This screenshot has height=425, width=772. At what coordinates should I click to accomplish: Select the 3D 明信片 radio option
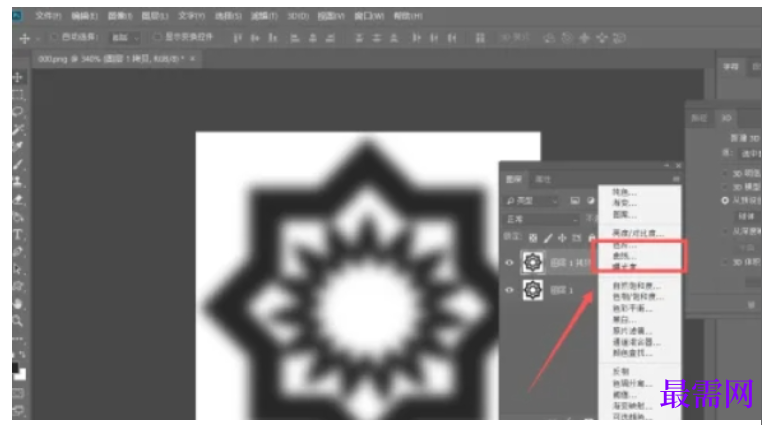coord(725,173)
